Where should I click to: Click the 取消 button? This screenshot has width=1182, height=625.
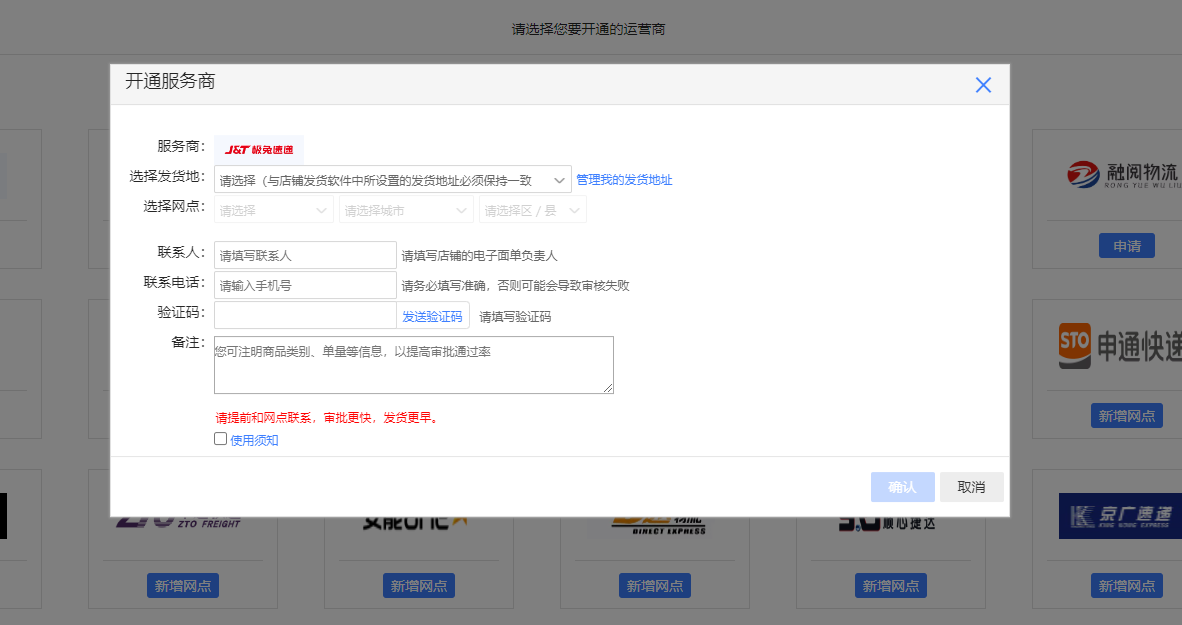(x=971, y=487)
